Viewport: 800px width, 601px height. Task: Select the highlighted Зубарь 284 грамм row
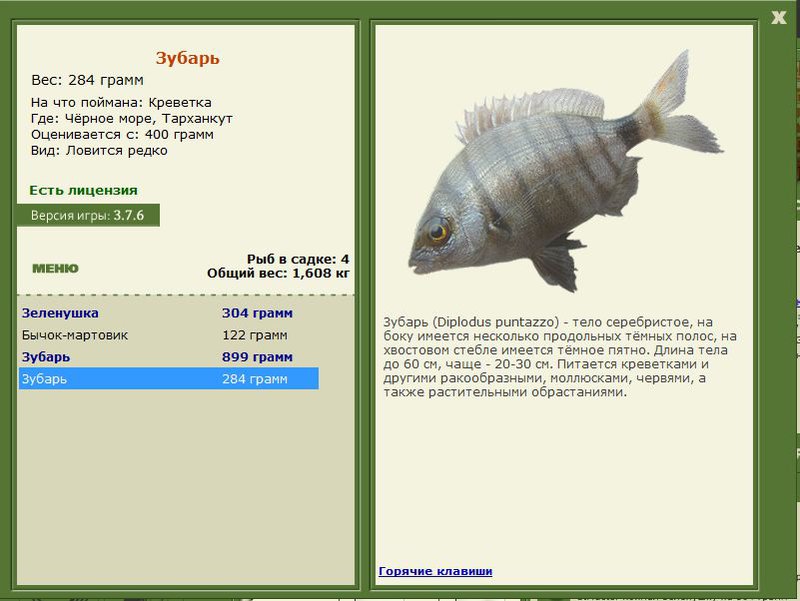tap(169, 379)
